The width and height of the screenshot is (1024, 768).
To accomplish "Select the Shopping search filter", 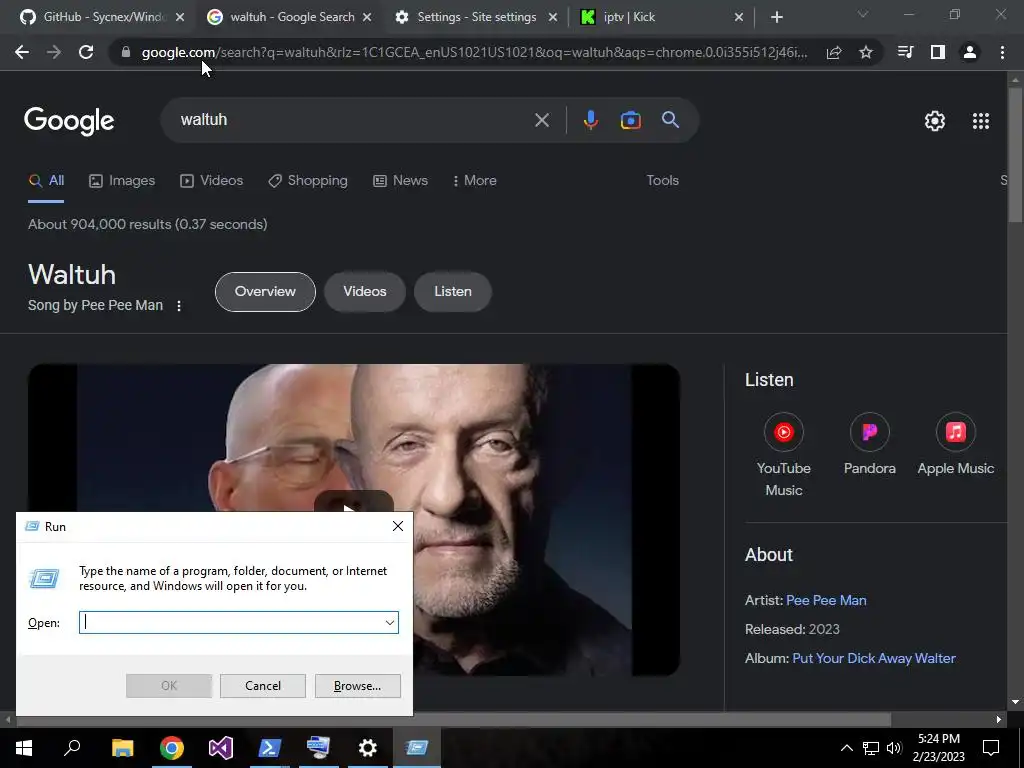I will click(308, 181).
